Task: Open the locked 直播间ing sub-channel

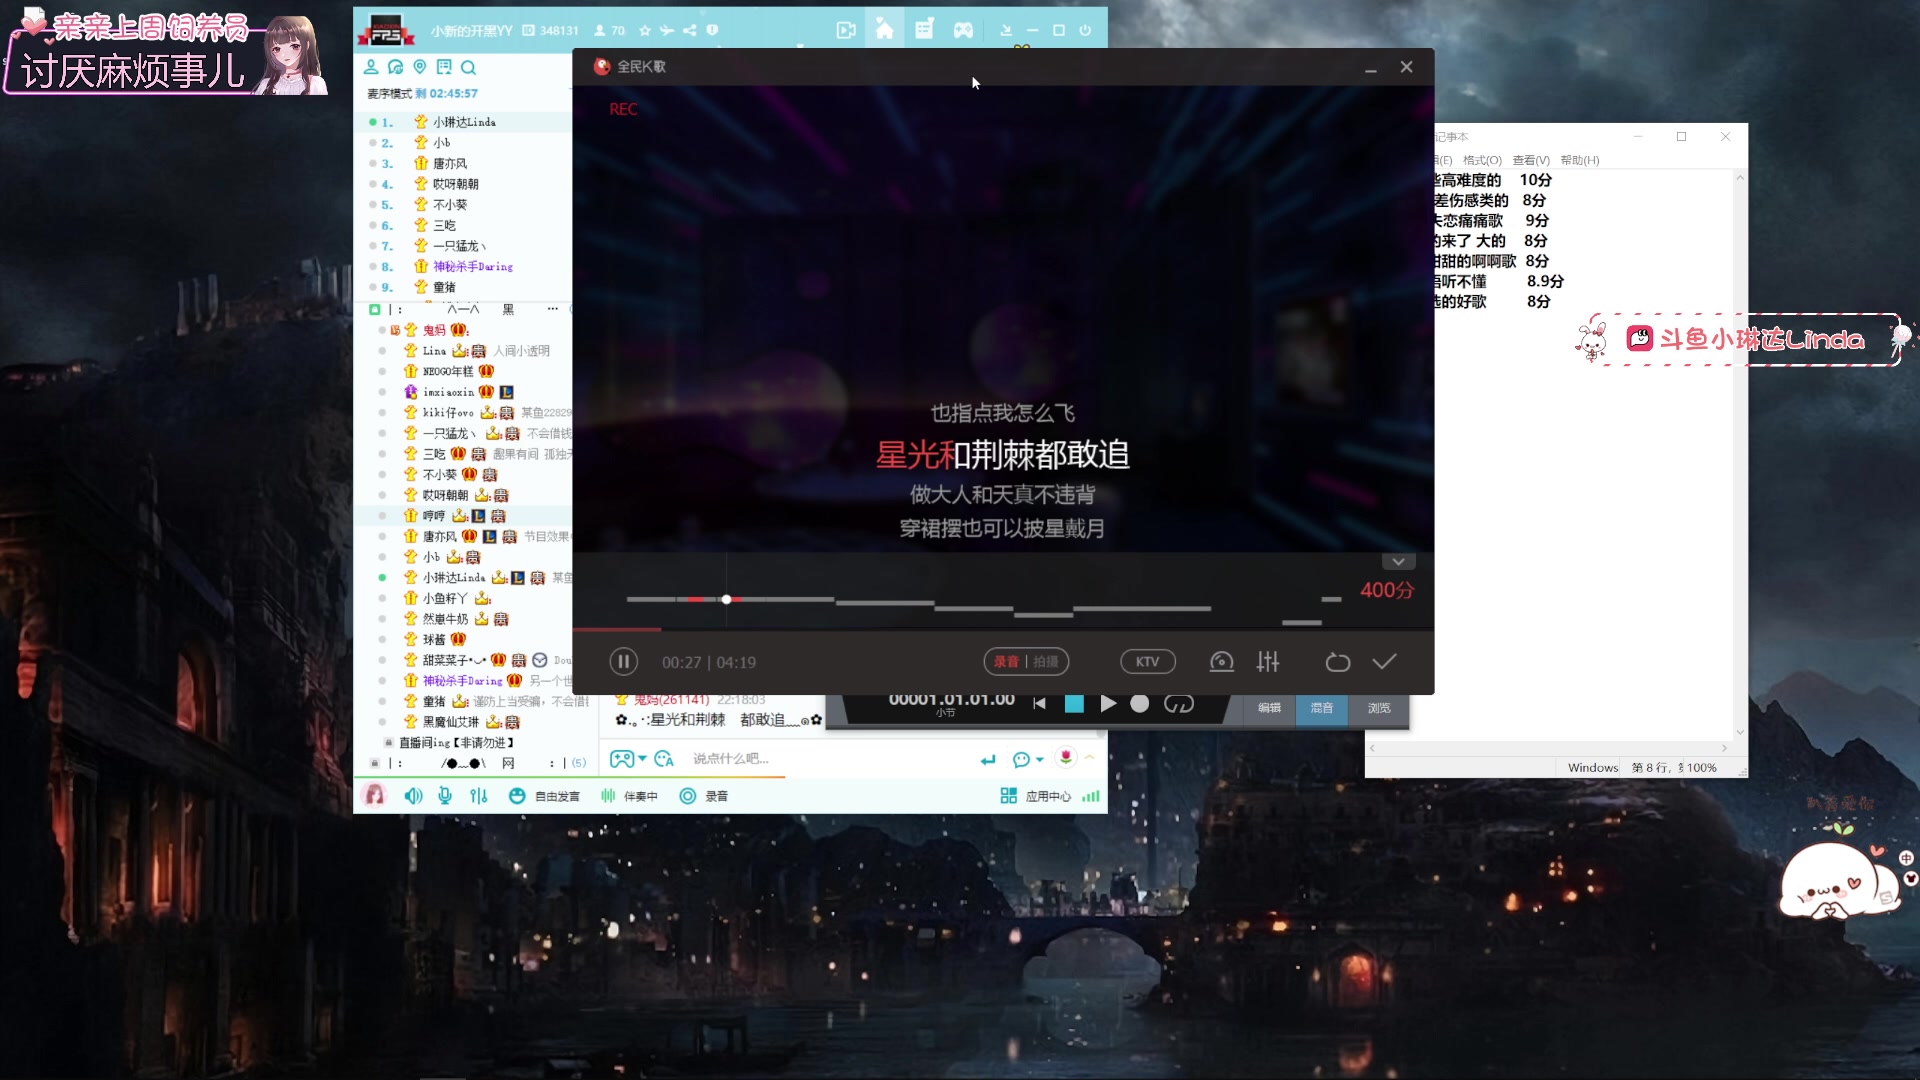Action: point(456,743)
